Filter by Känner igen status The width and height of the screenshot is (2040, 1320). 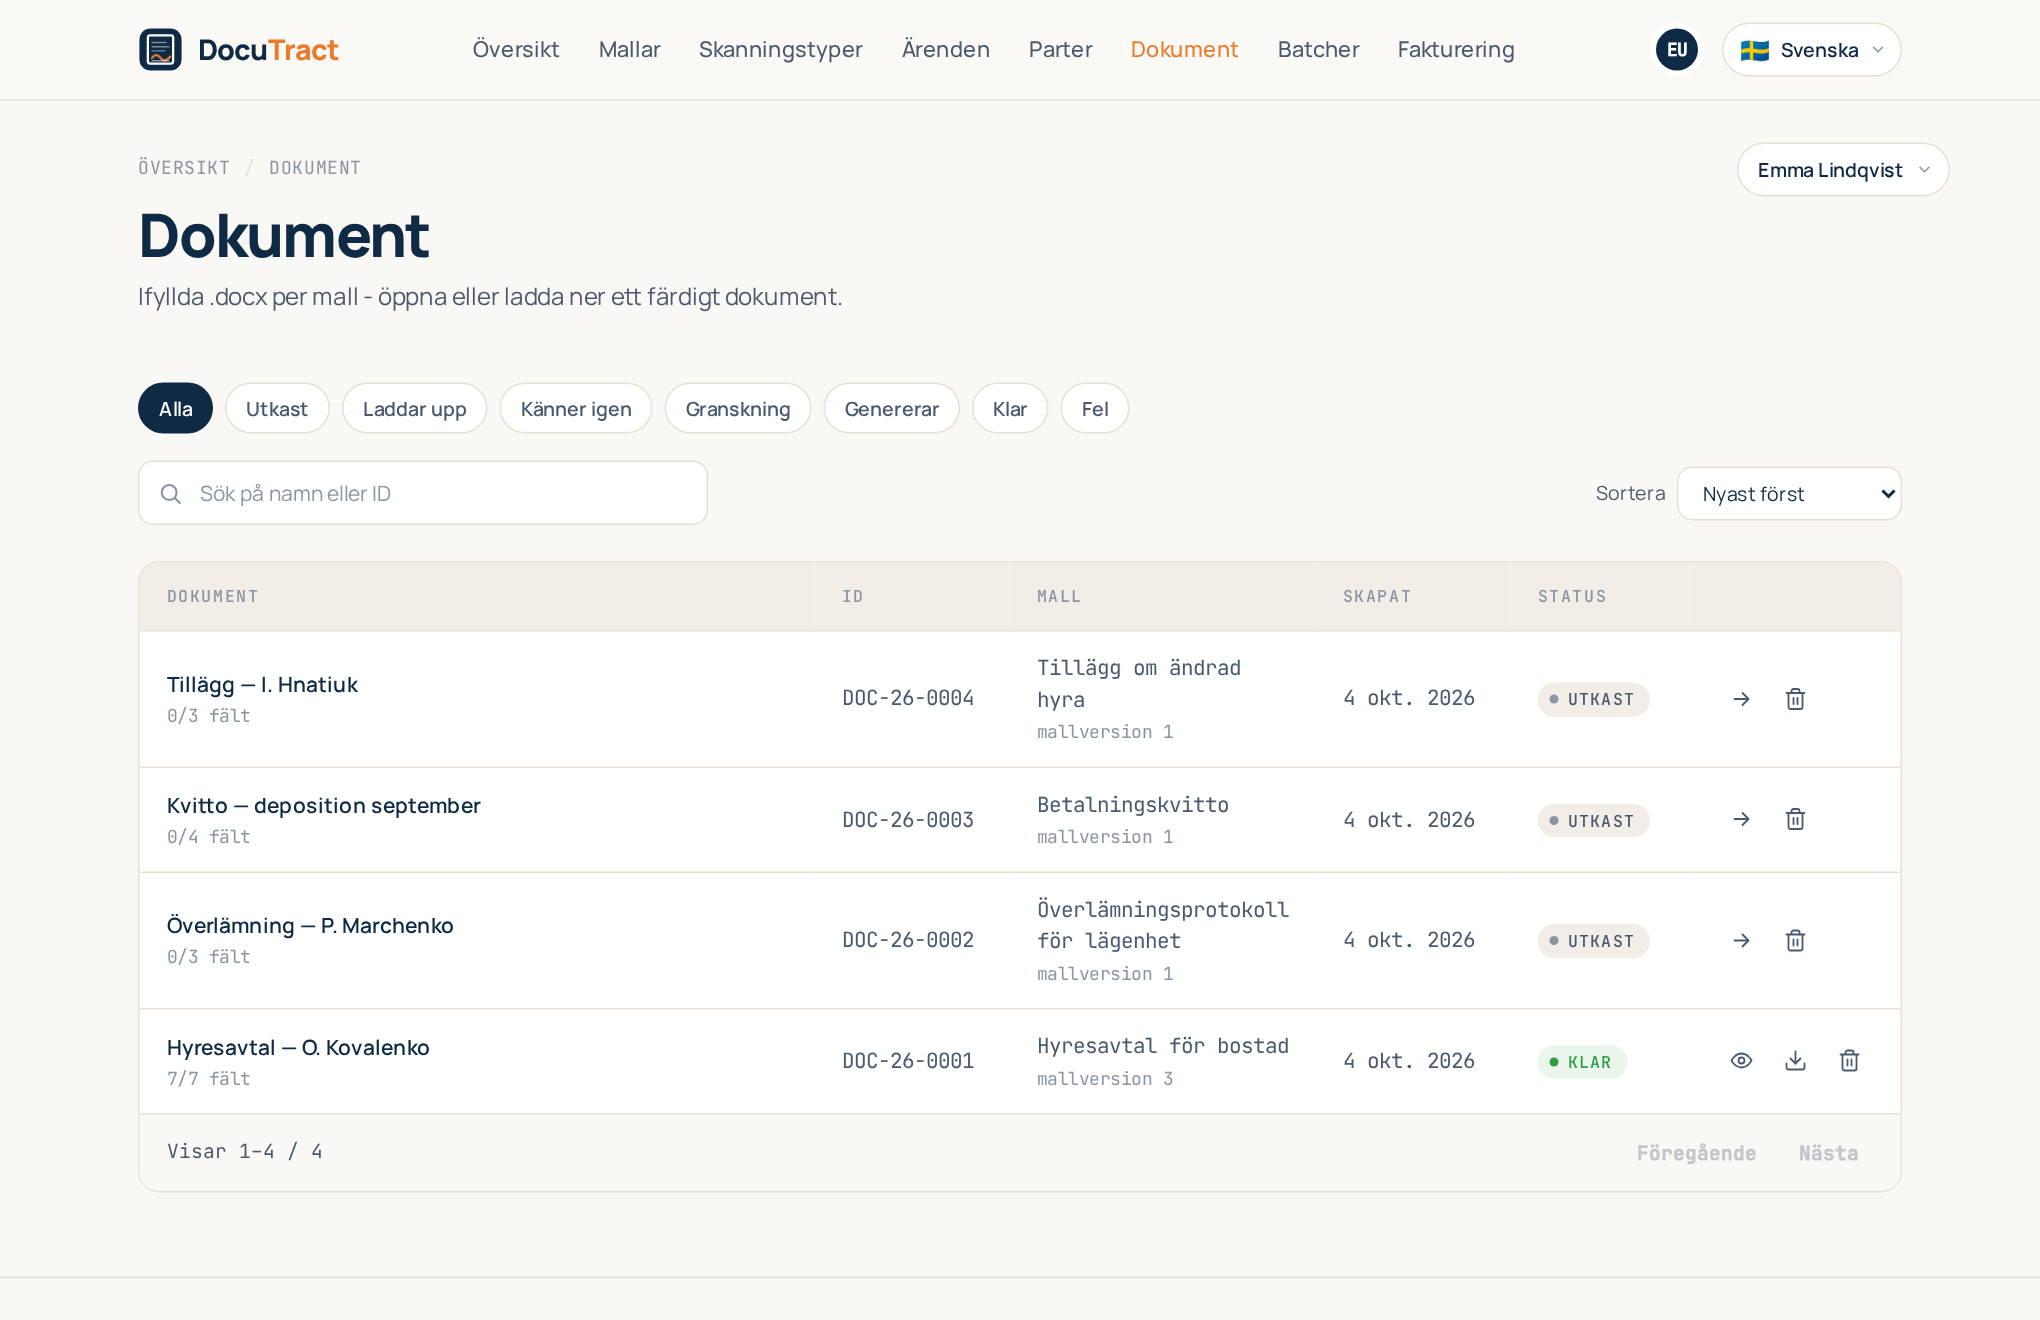576,409
